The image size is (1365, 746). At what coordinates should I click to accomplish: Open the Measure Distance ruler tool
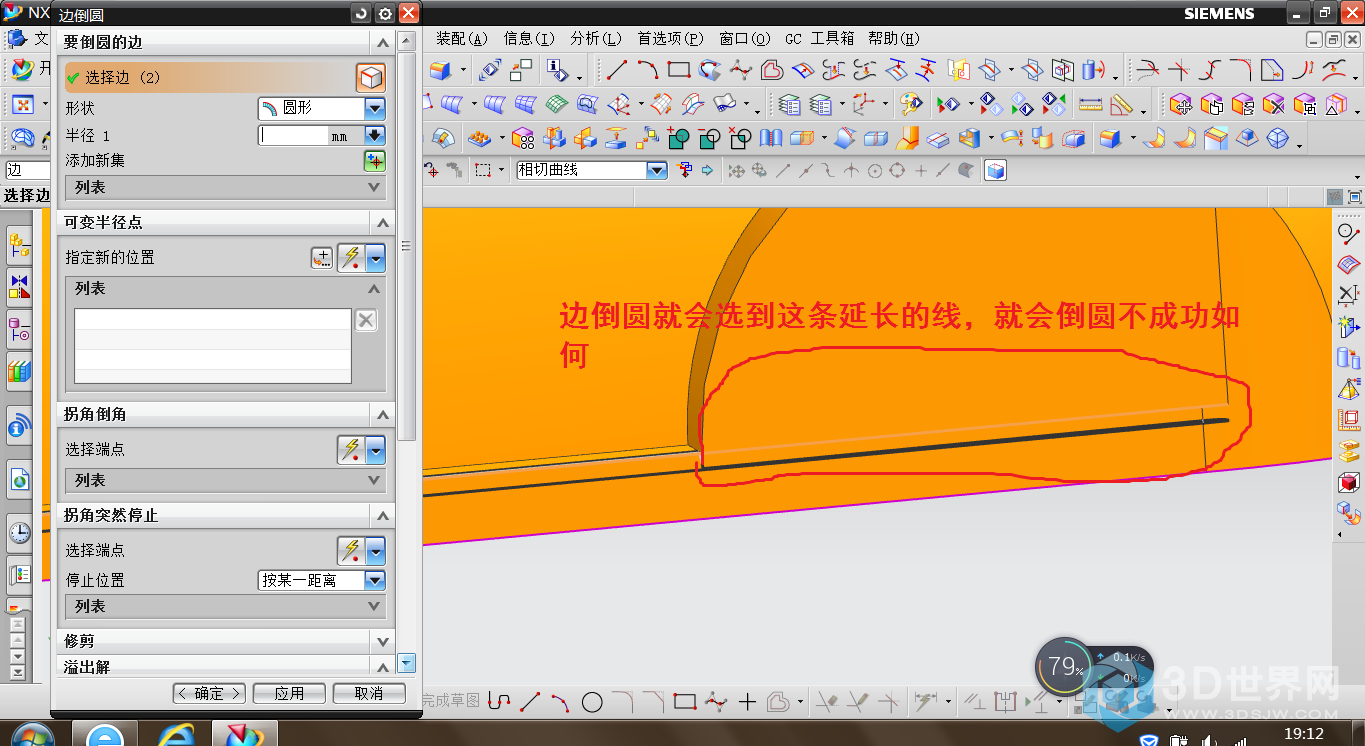(x=1090, y=104)
